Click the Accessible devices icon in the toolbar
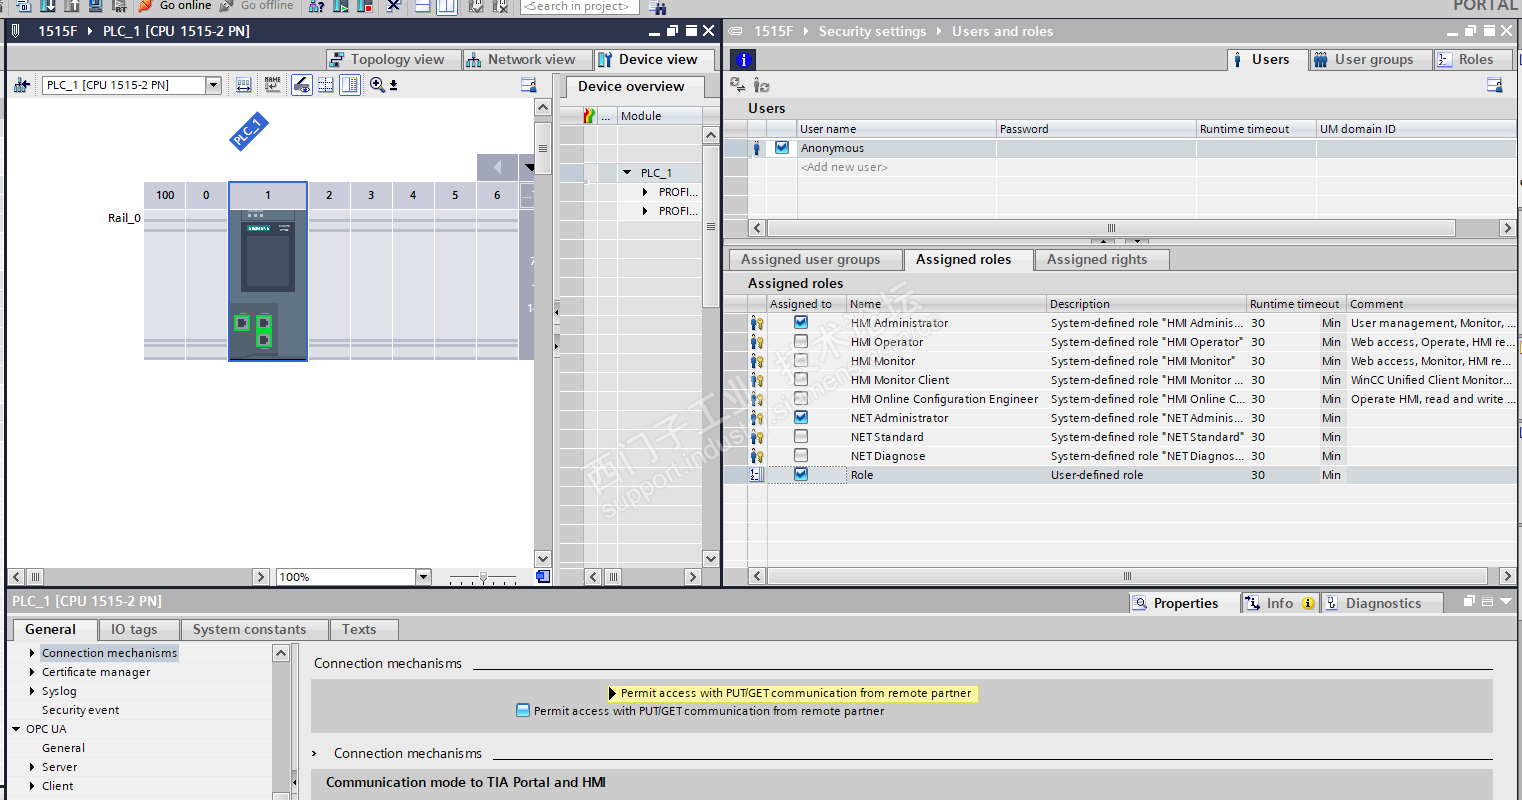 (x=316, y=6)
